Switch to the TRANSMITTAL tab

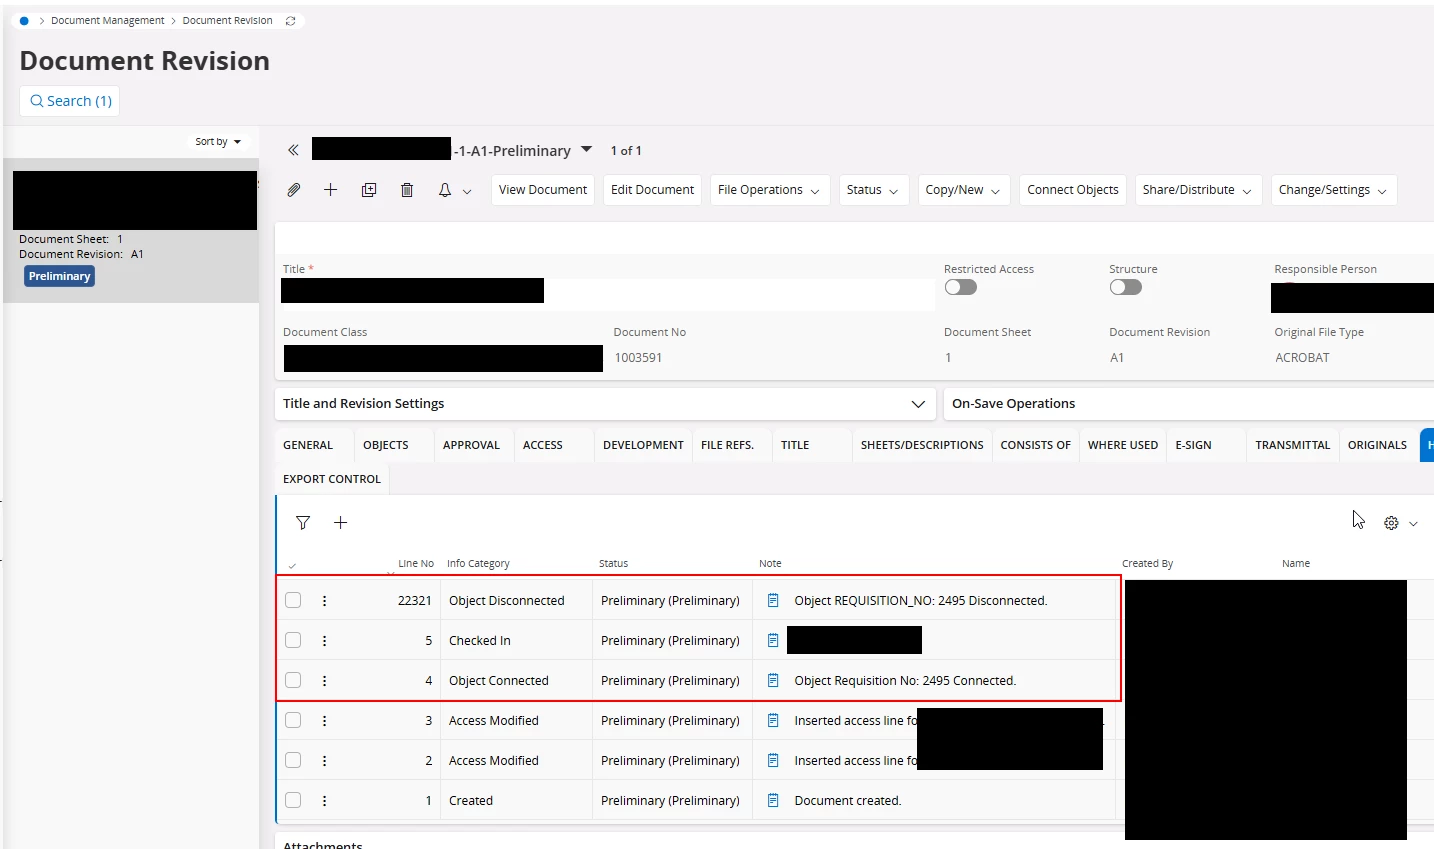[1293, 445]
